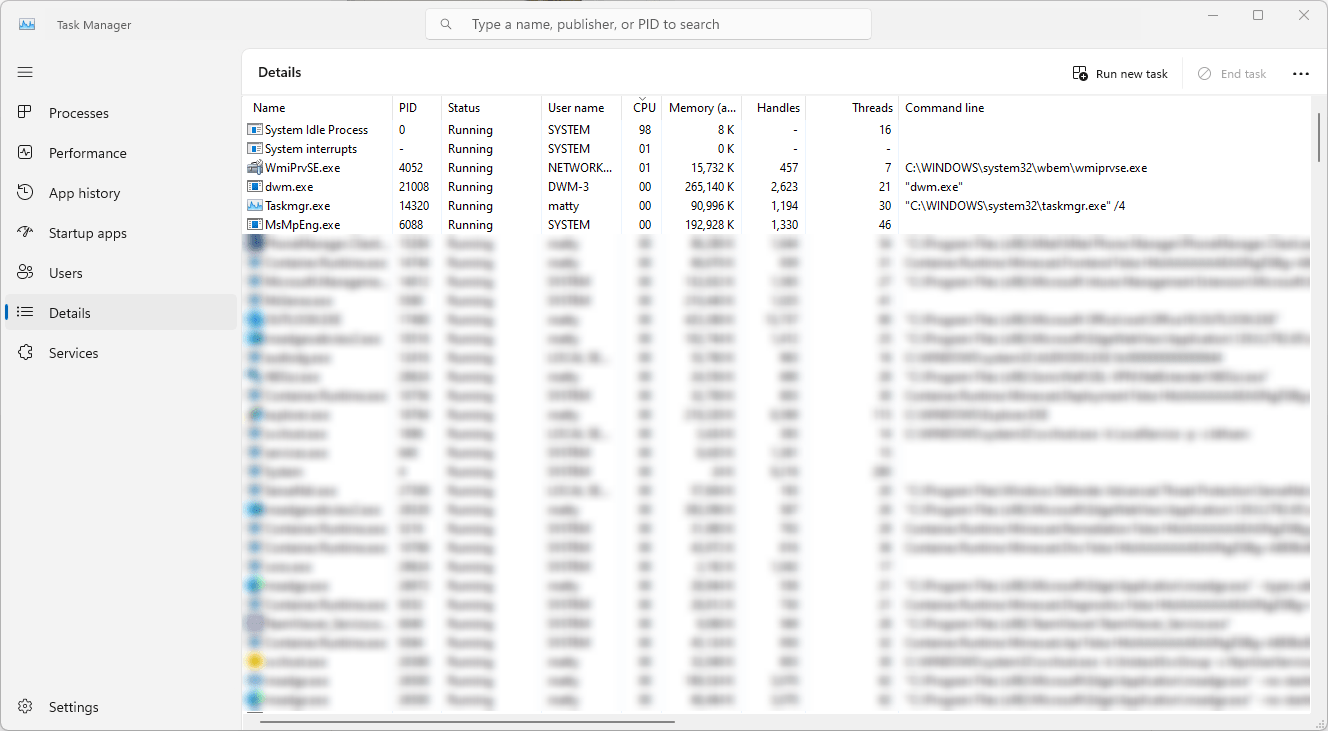Select the System interrupts process name
This screenshot has height=731, width=1328.
coord(311,149)
